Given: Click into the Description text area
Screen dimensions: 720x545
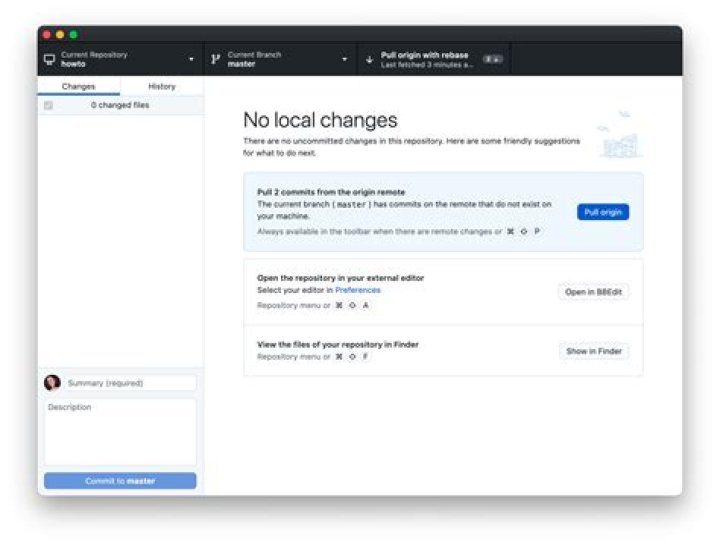Looking at the screenshot, I should (x=120, y=431).
